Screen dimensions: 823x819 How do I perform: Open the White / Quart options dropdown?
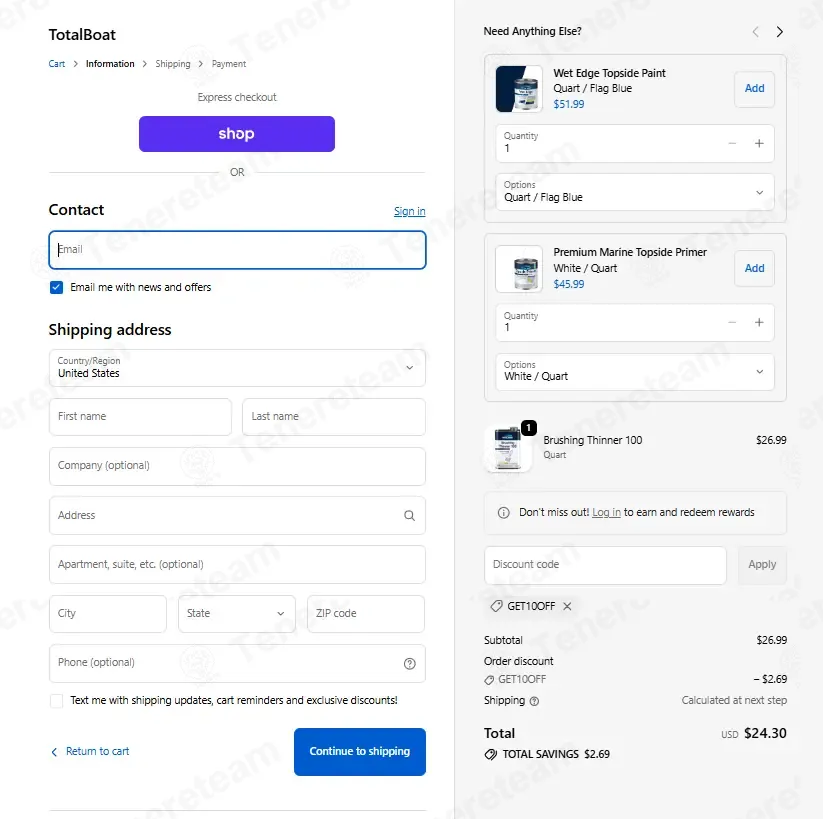tap(635, 372)
